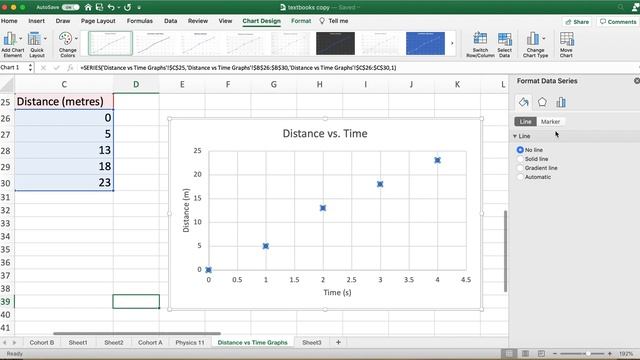Open Change Colors palette
Viewport: 640px width, 360px height.
click(x=67, y=44)
